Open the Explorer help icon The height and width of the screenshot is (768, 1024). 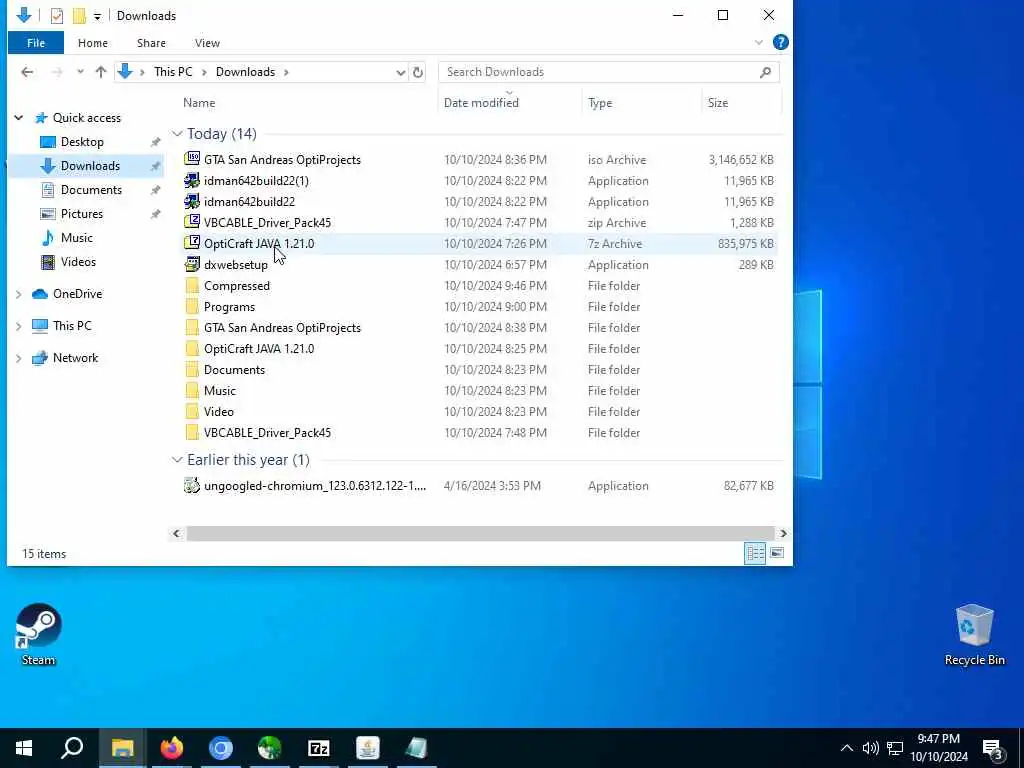780,42
